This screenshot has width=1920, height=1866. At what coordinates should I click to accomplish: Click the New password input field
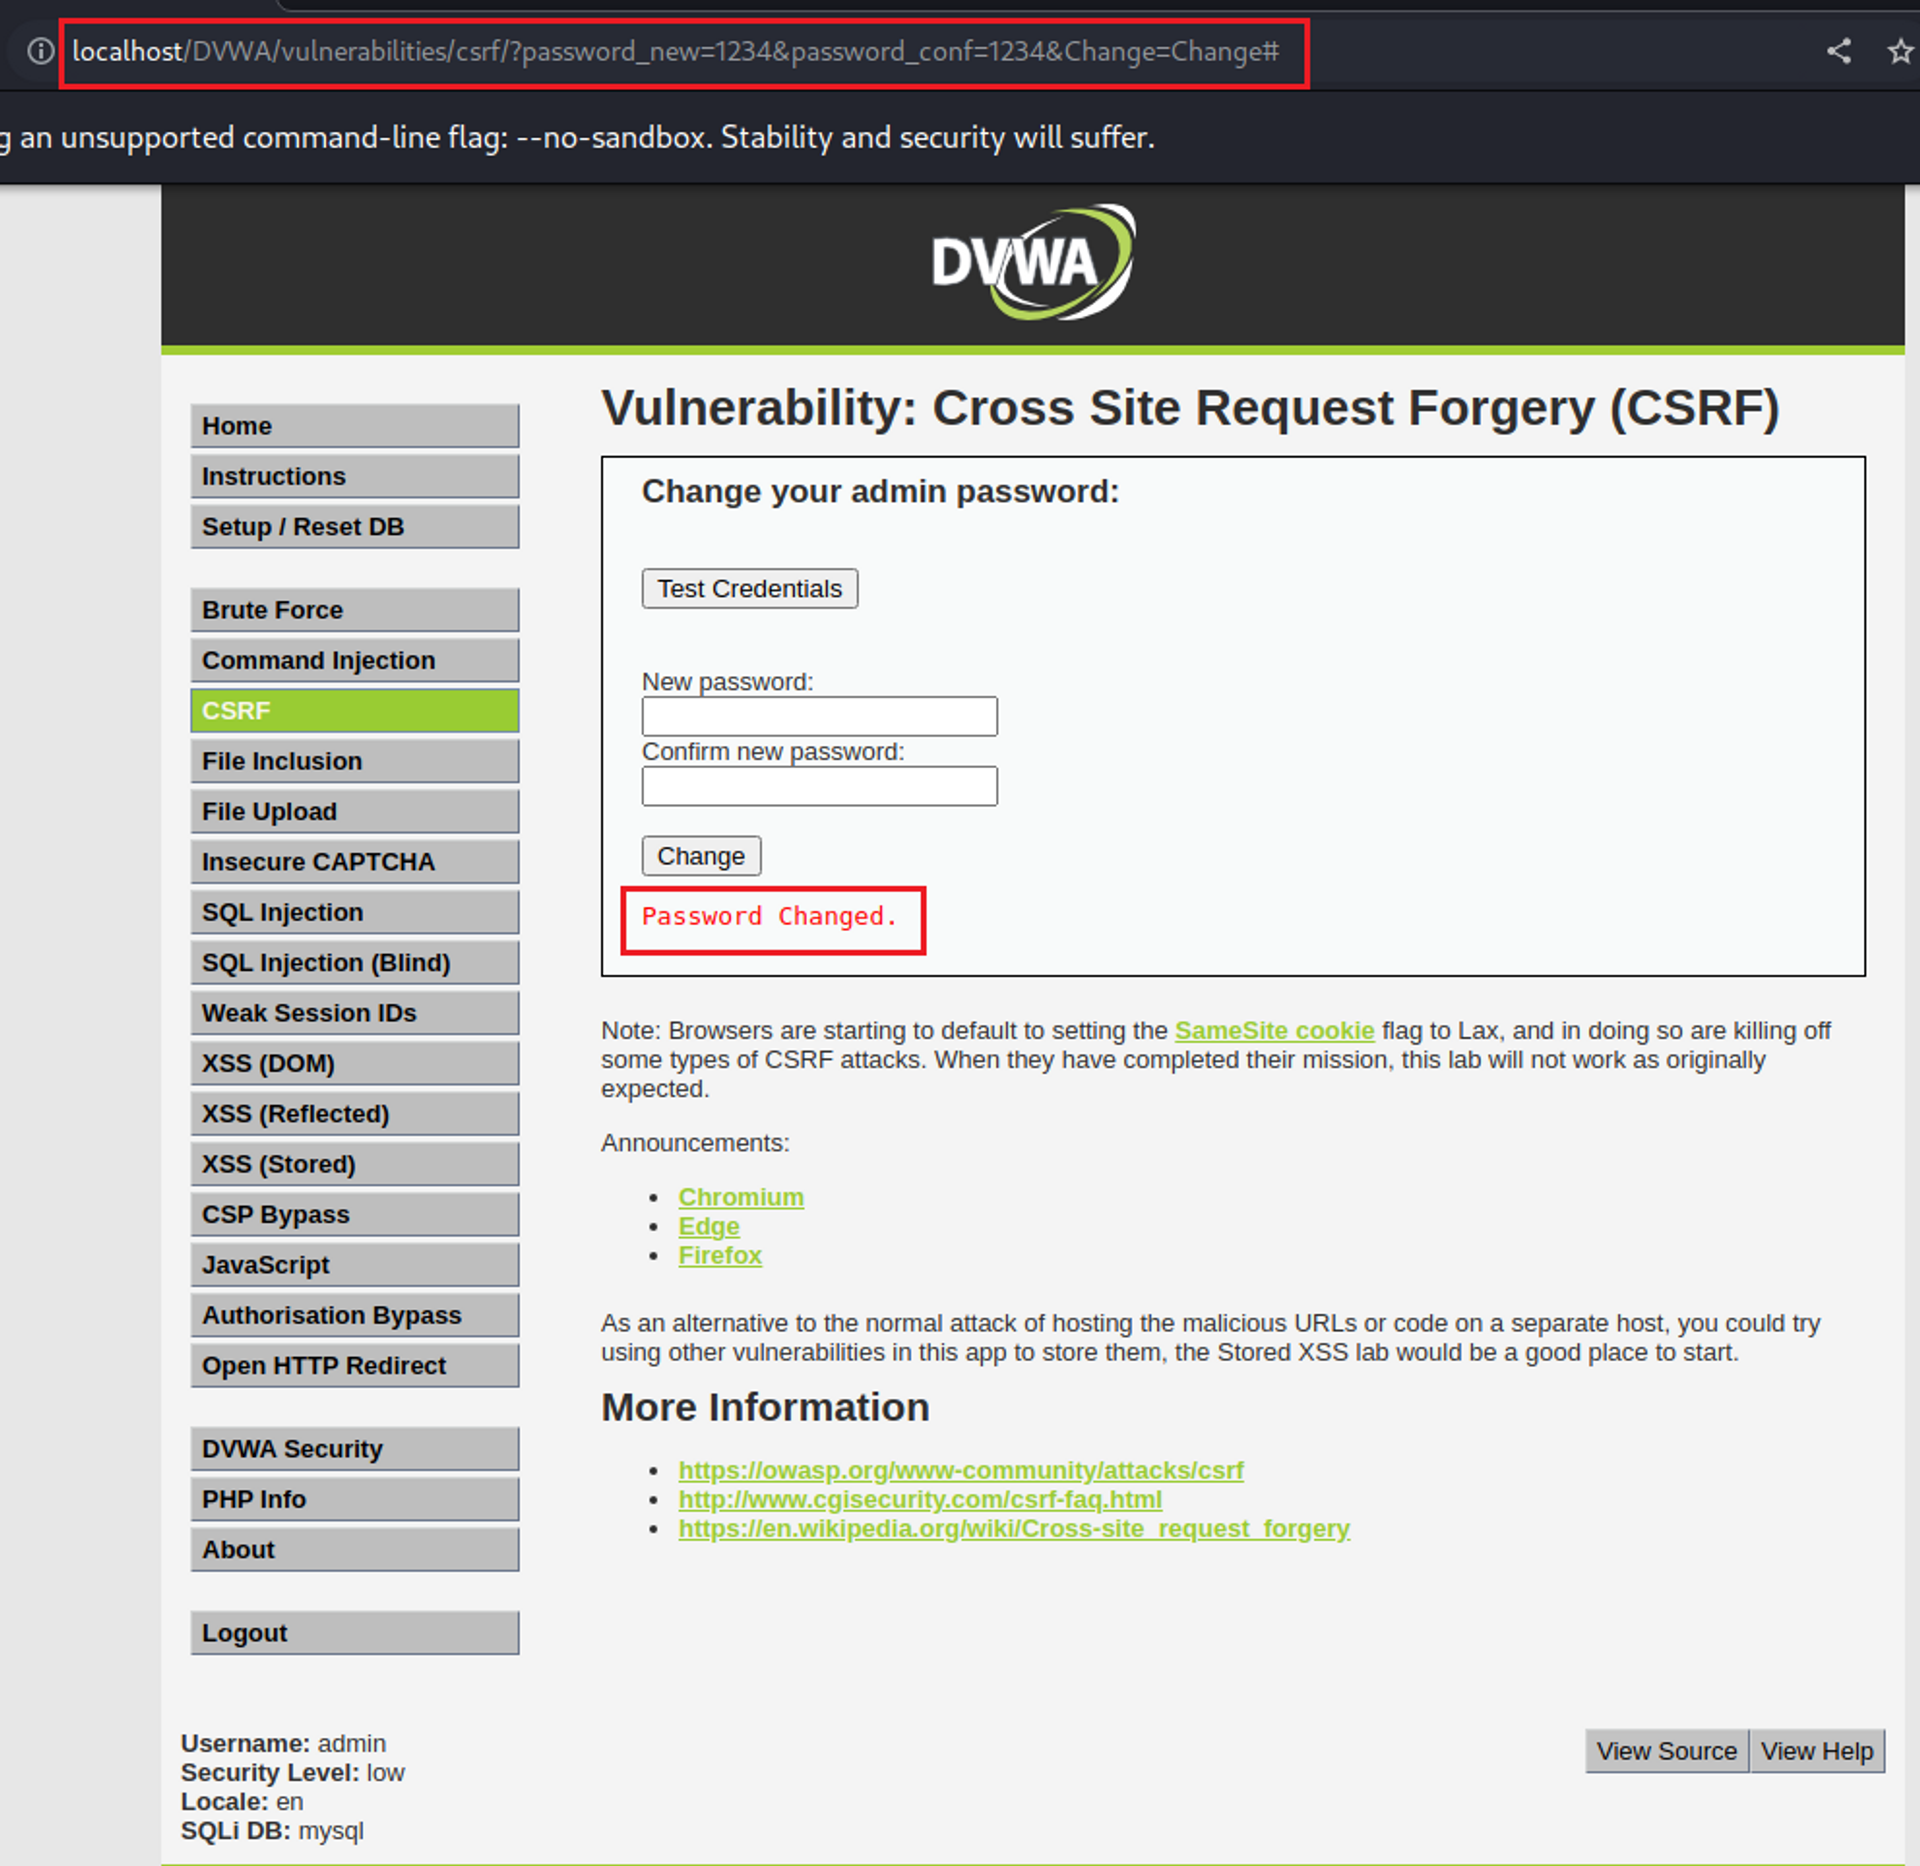(819, 716)
